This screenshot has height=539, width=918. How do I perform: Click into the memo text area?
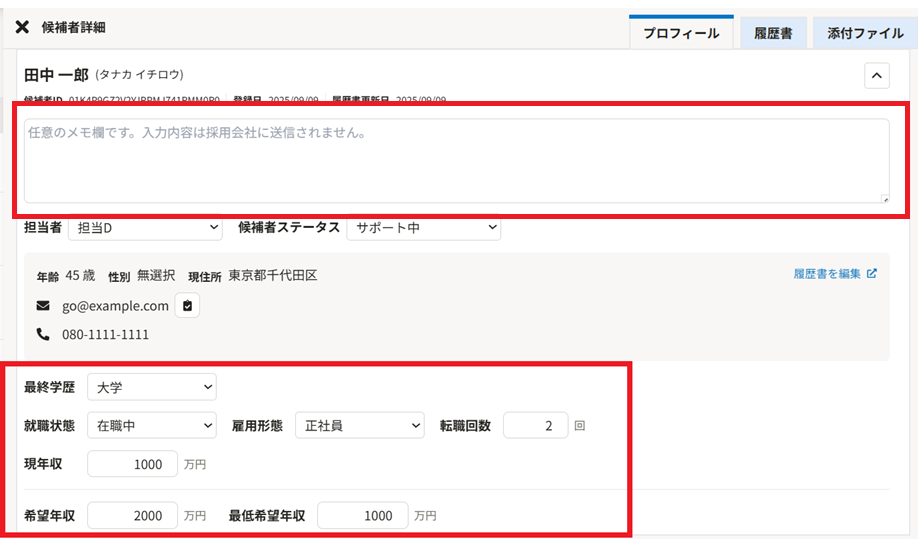[x=456, y=161]
